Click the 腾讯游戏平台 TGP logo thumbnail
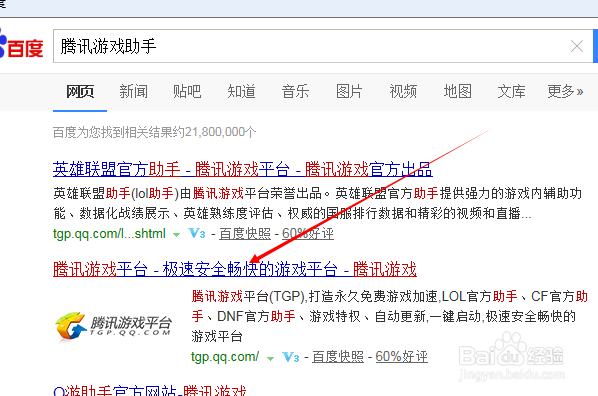The height and width of the screenshot is (396, 598). (x=113, y=326)
